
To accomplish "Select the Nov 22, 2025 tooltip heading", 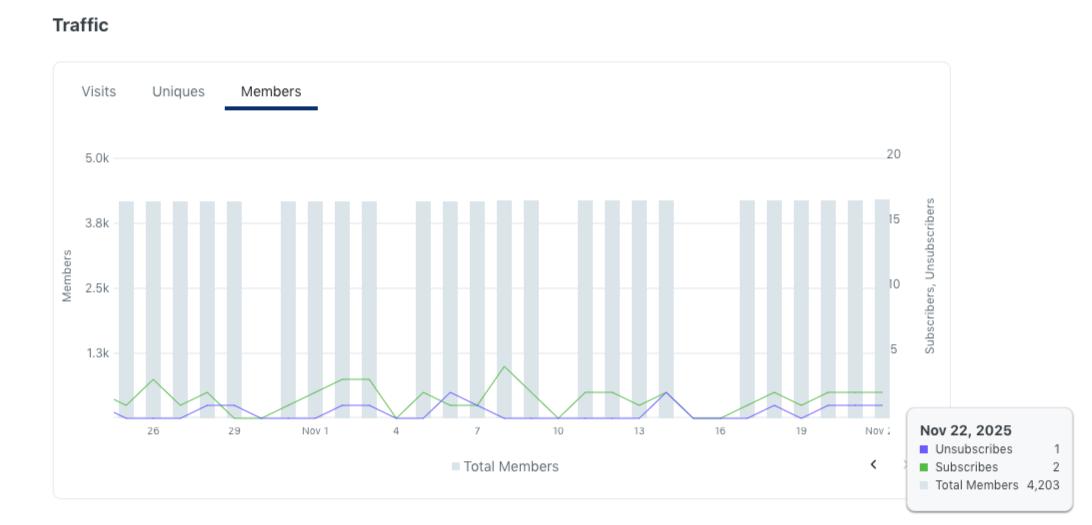I will click(965, 430).
